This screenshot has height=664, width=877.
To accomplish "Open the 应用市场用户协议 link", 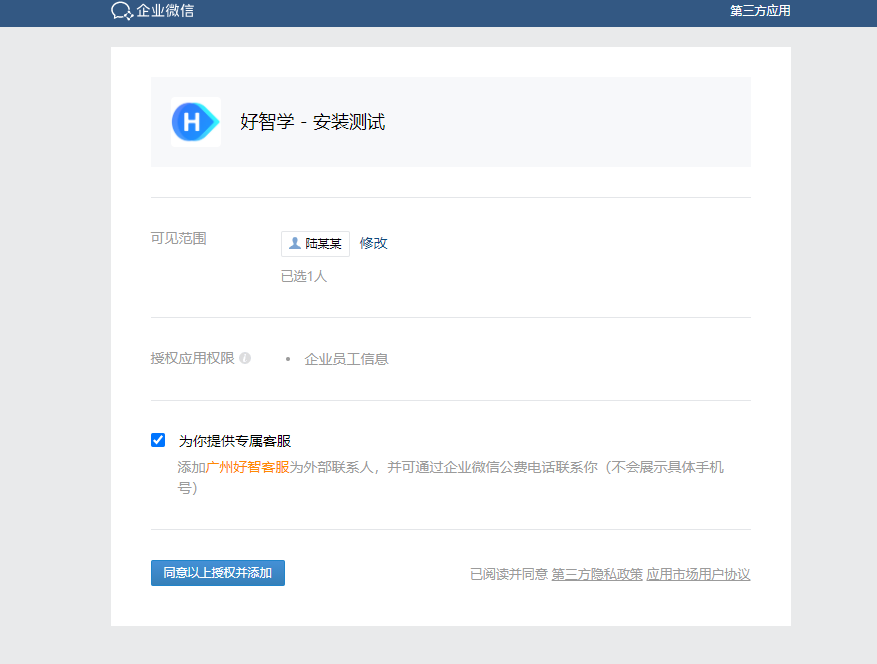I will point(698,574).
